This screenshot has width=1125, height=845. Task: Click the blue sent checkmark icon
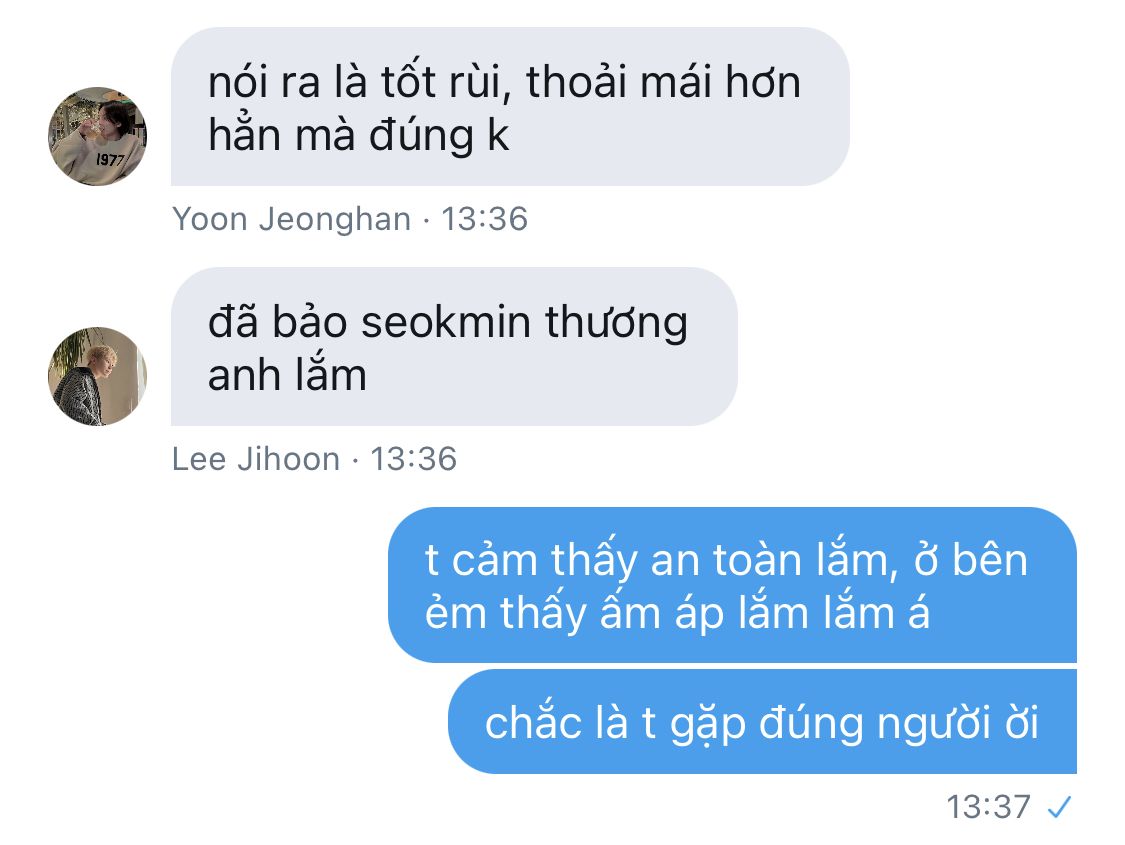1059,808
